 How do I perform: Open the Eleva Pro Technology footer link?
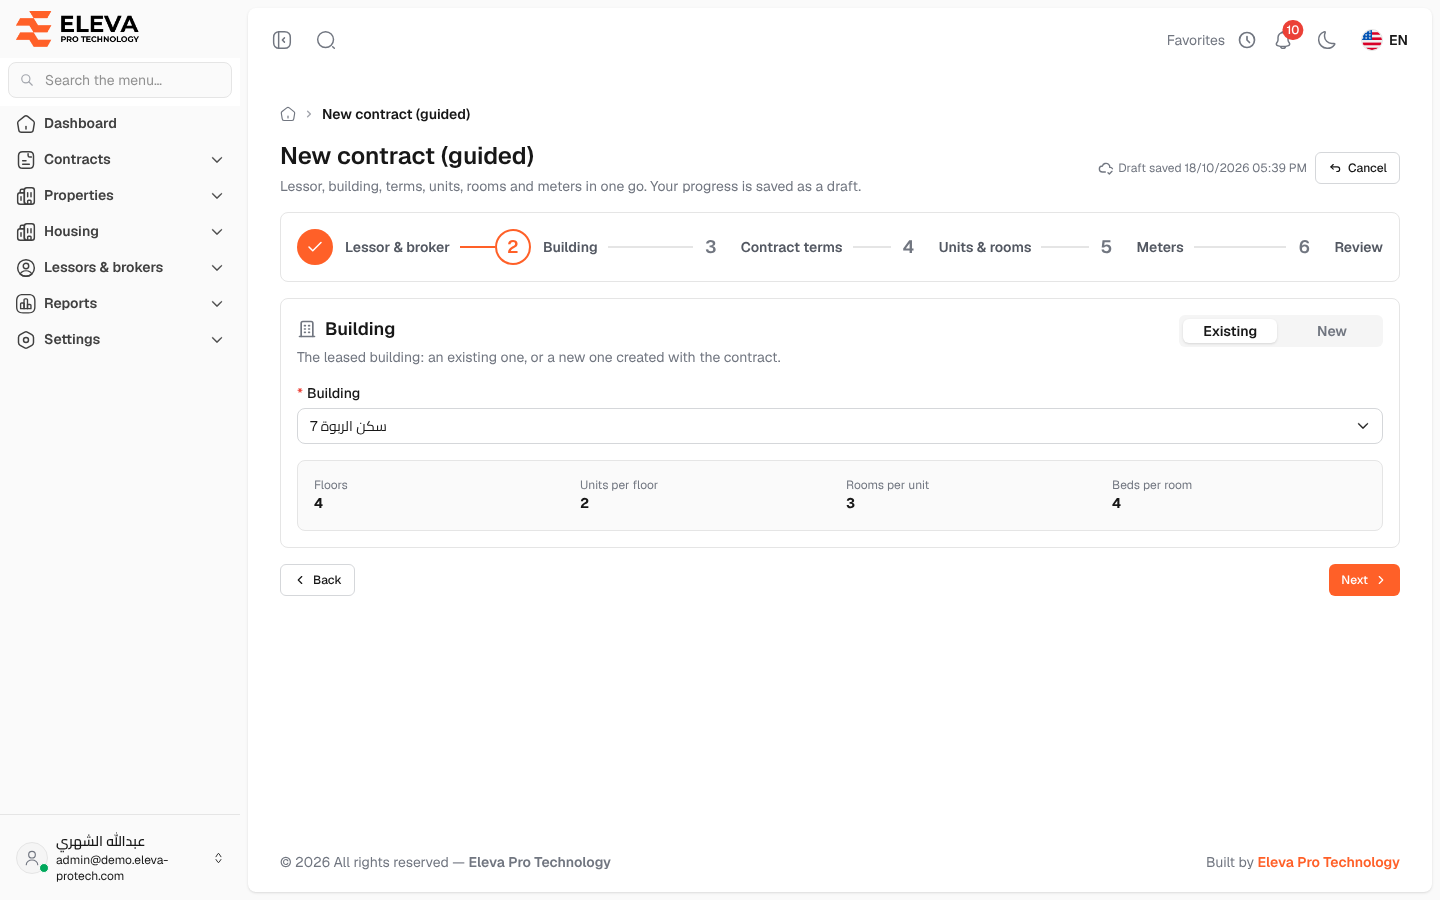(1328, 862)
